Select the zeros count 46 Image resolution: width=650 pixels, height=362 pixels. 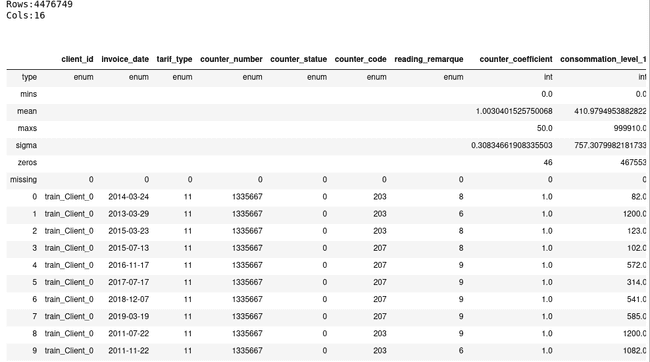[x=548, y=163]
